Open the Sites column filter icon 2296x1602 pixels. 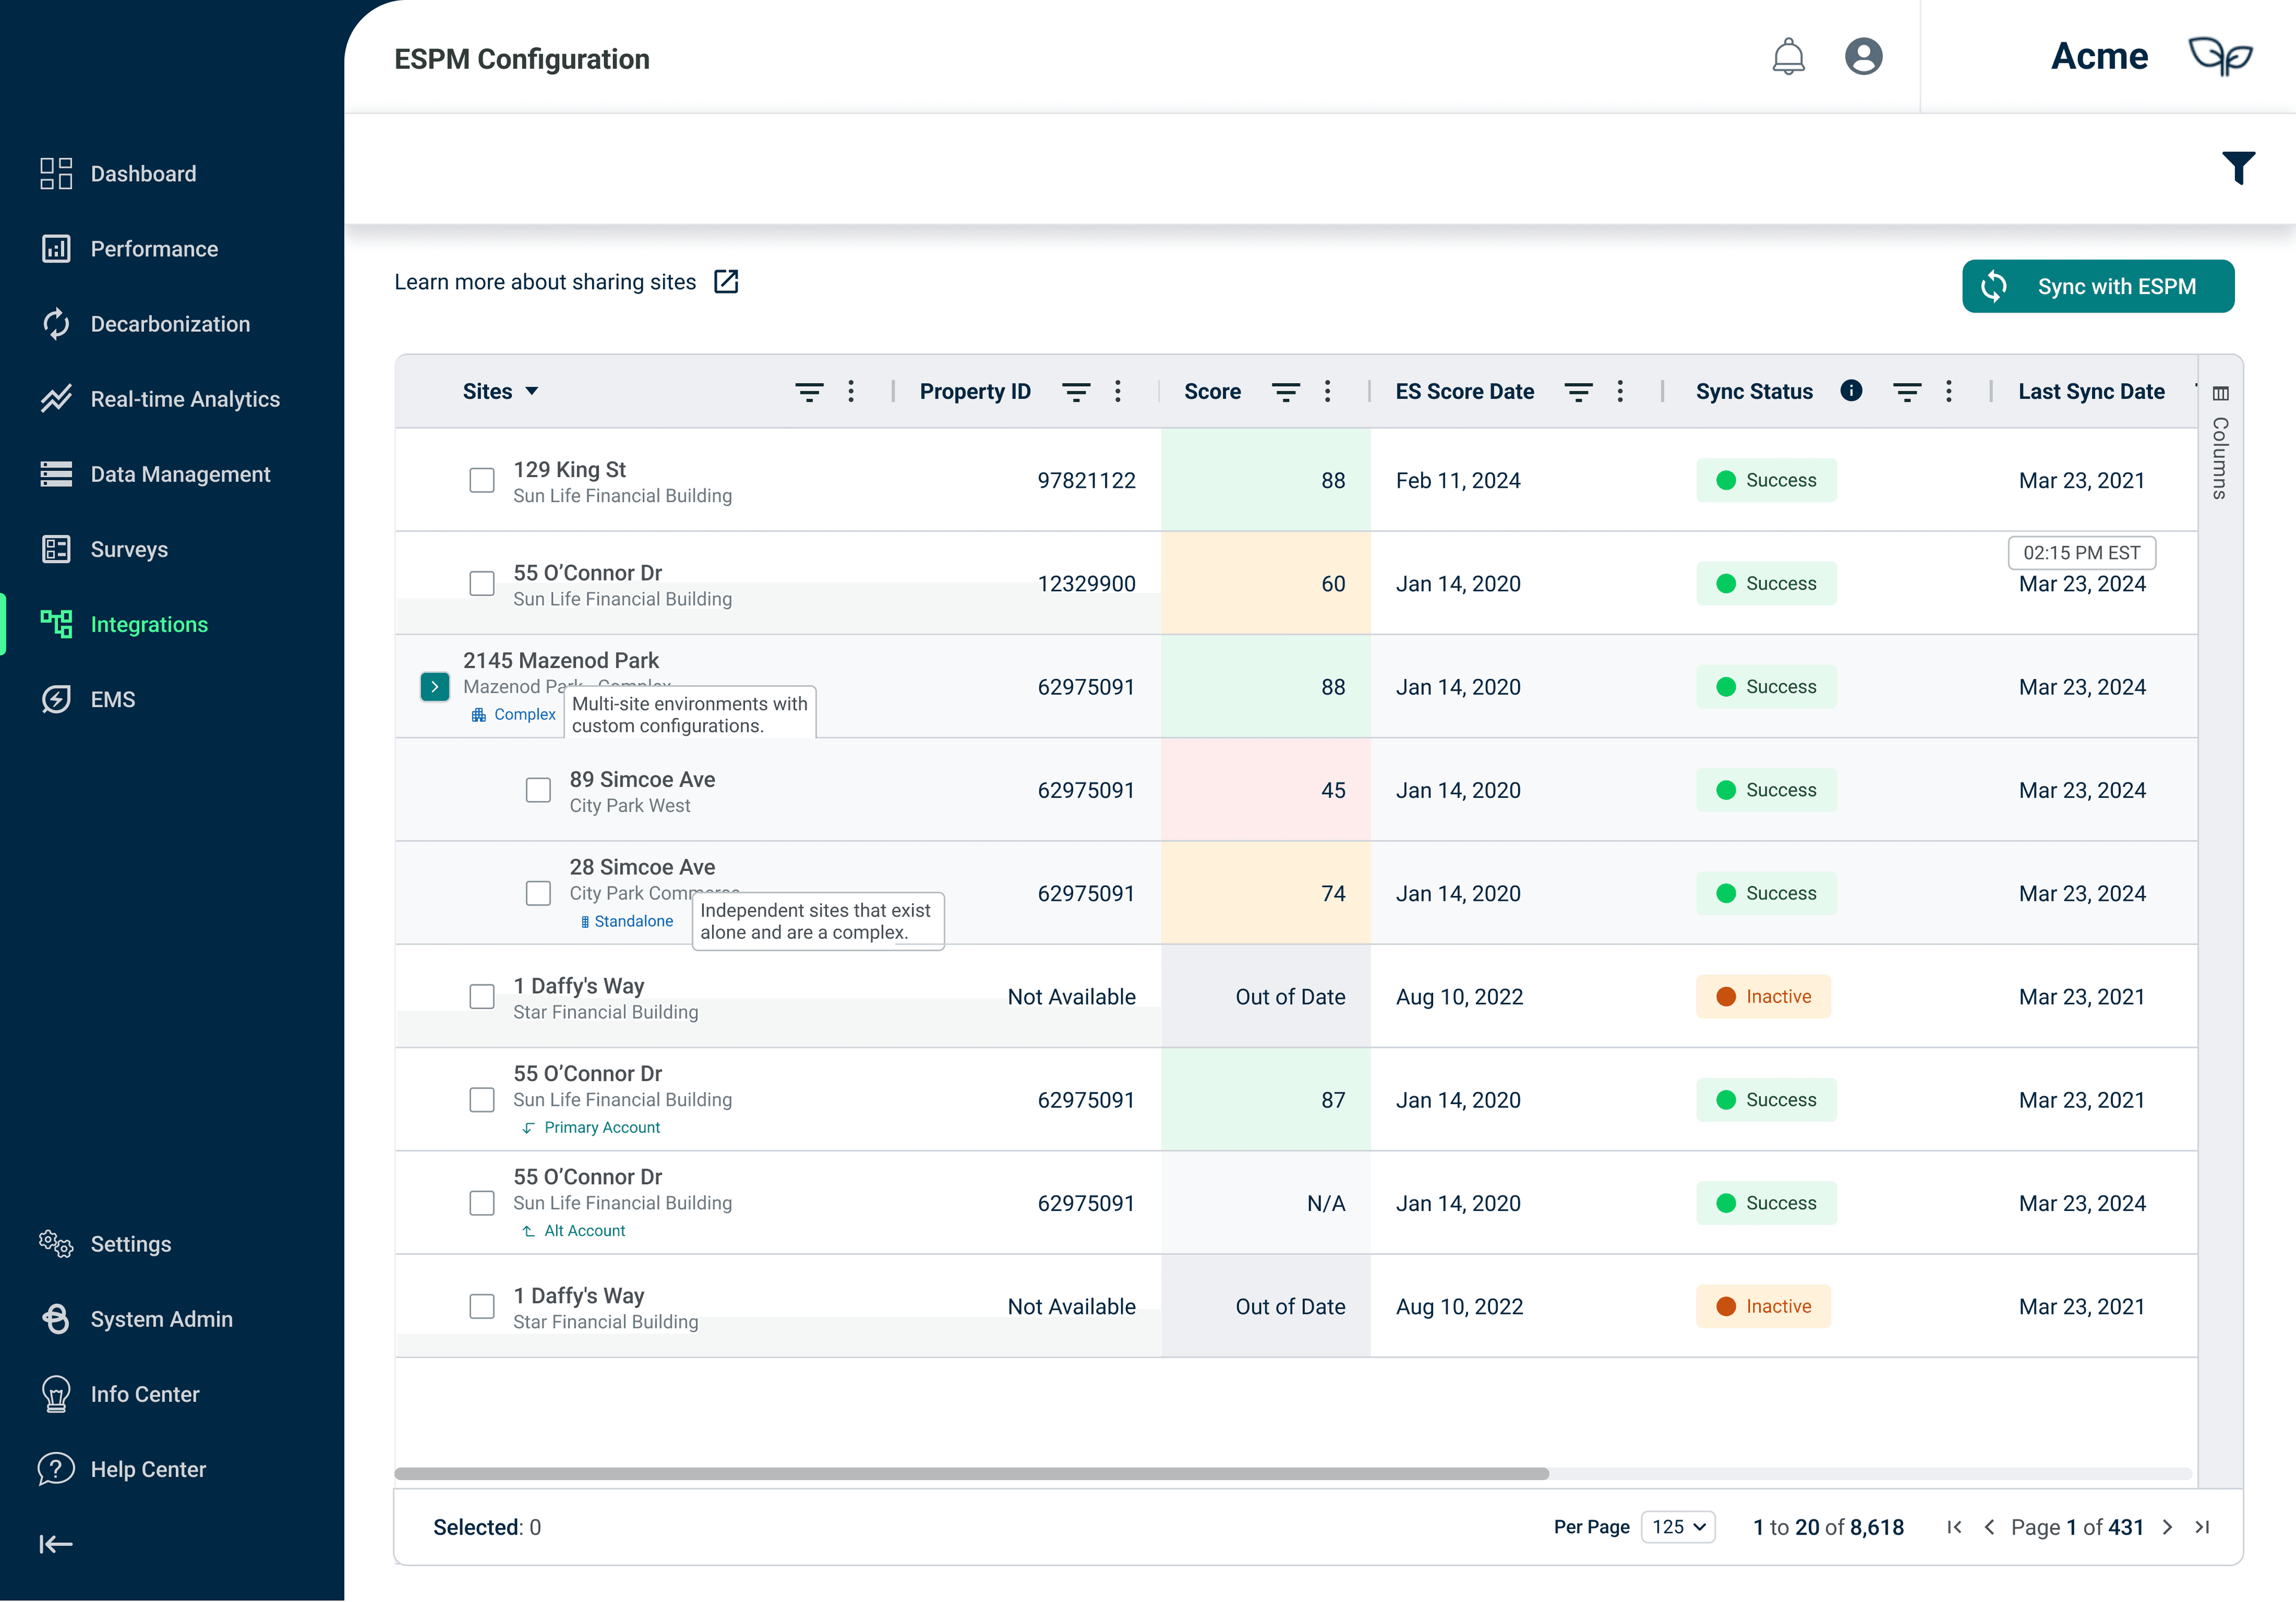click(809, 392)
